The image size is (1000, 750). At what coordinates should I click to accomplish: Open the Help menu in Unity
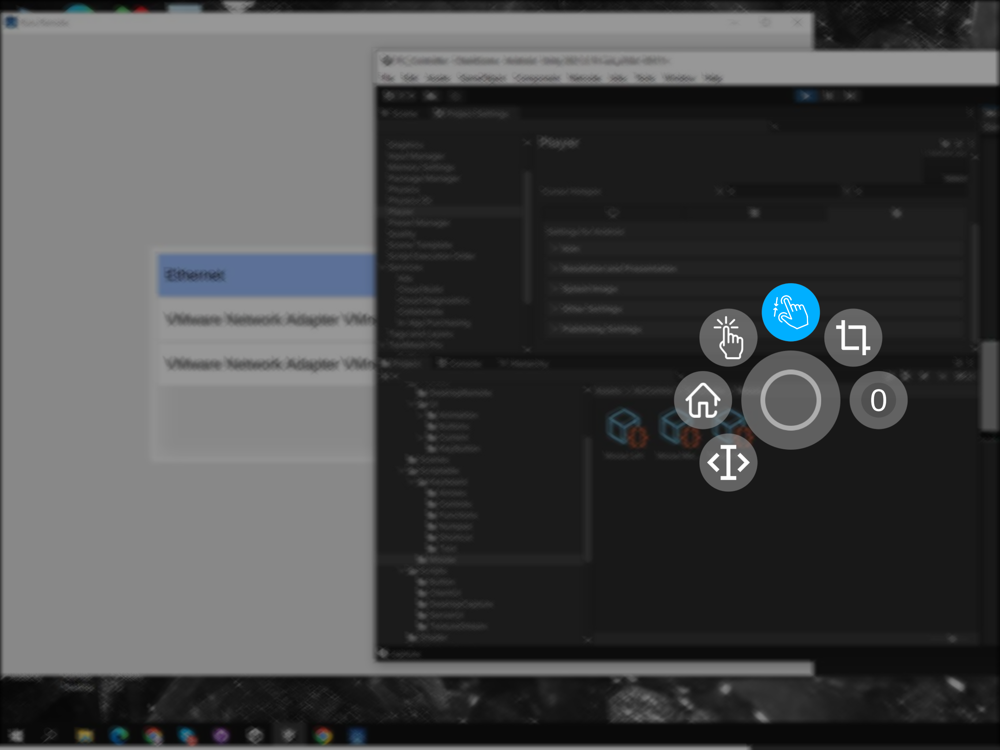(713, 78)
